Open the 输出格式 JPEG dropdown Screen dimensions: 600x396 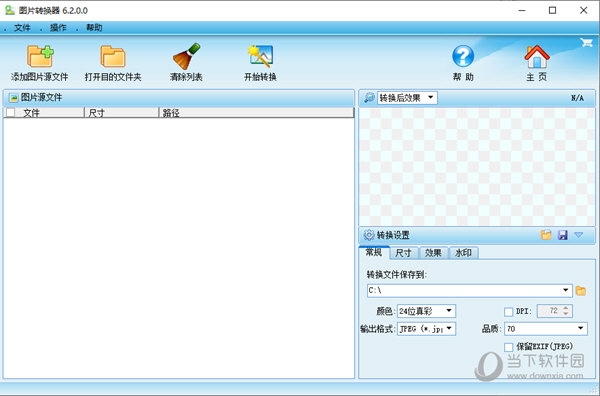click(x=449, y=328)
